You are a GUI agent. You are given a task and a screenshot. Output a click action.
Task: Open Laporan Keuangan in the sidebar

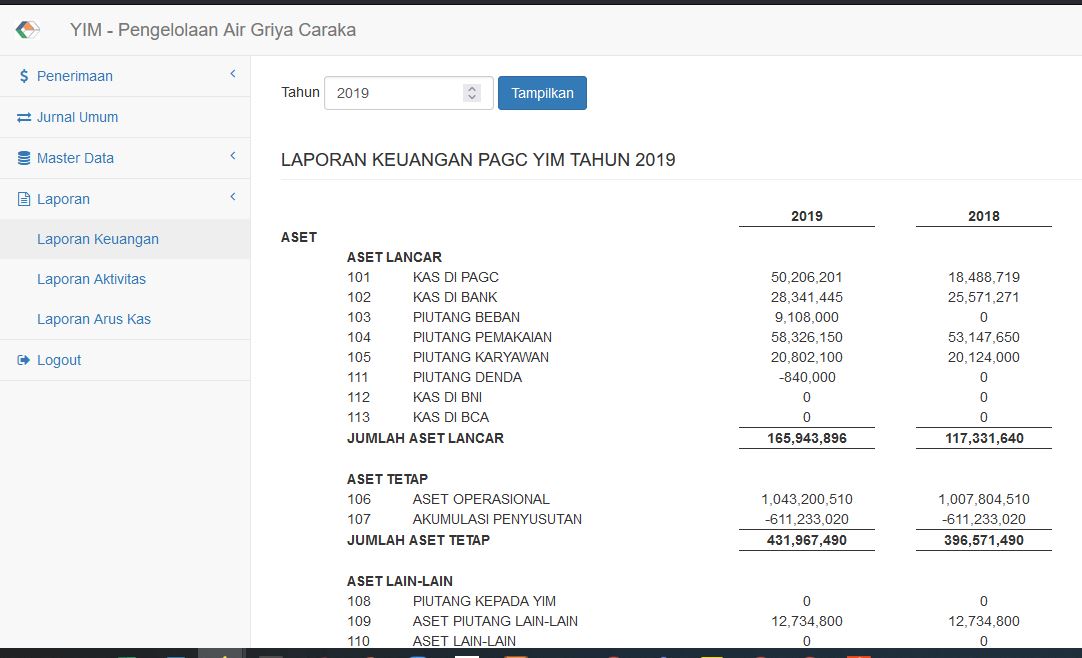click(x=98, y=239)
